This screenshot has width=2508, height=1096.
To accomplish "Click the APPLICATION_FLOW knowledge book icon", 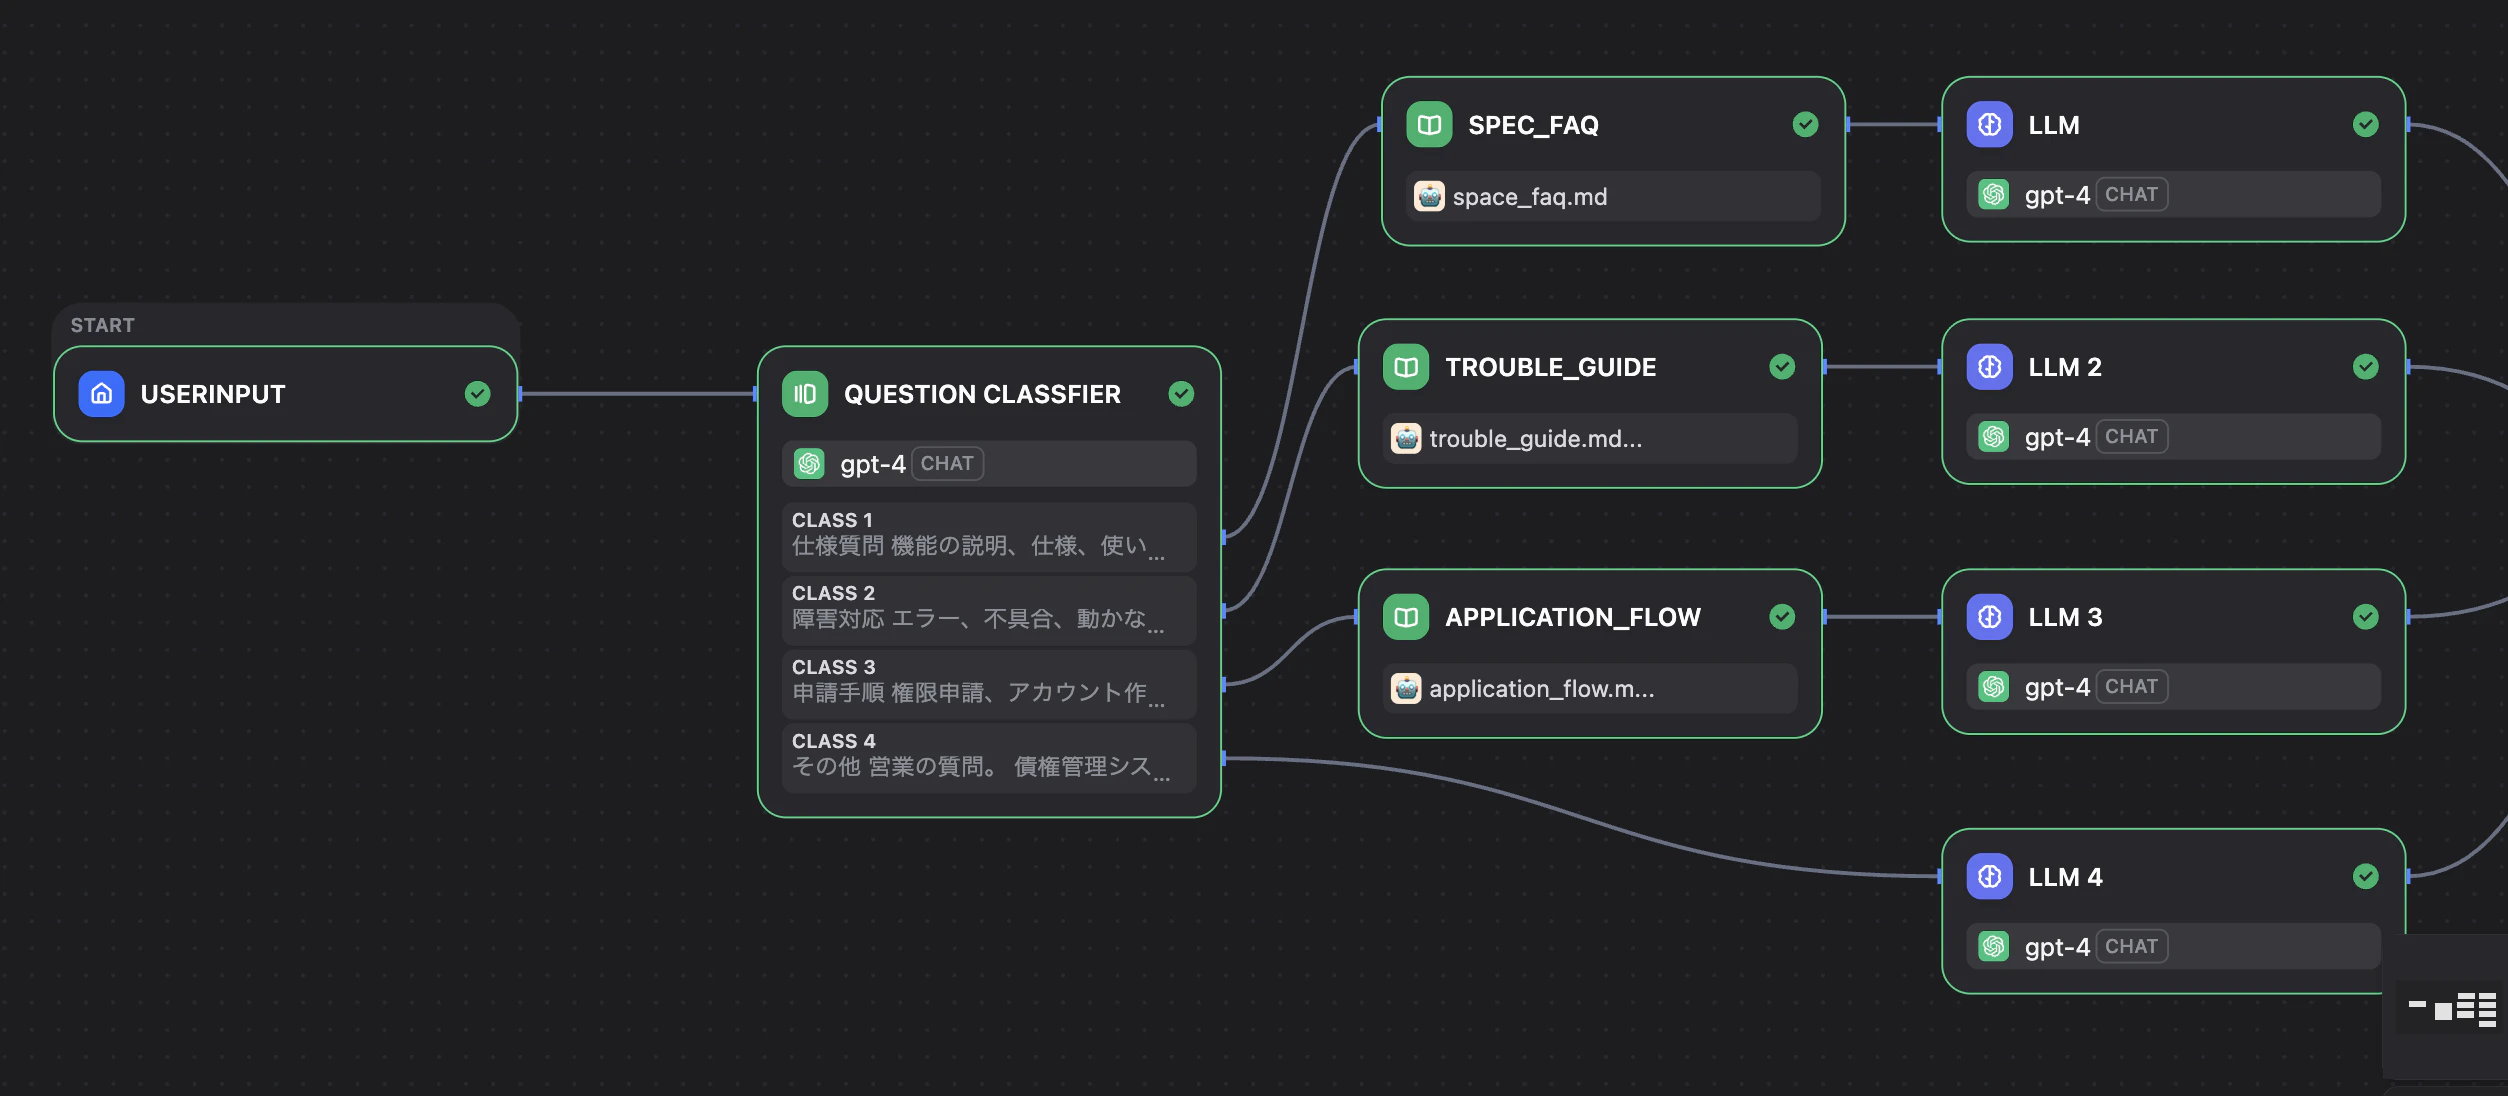I will click(x=1406, y=617).
